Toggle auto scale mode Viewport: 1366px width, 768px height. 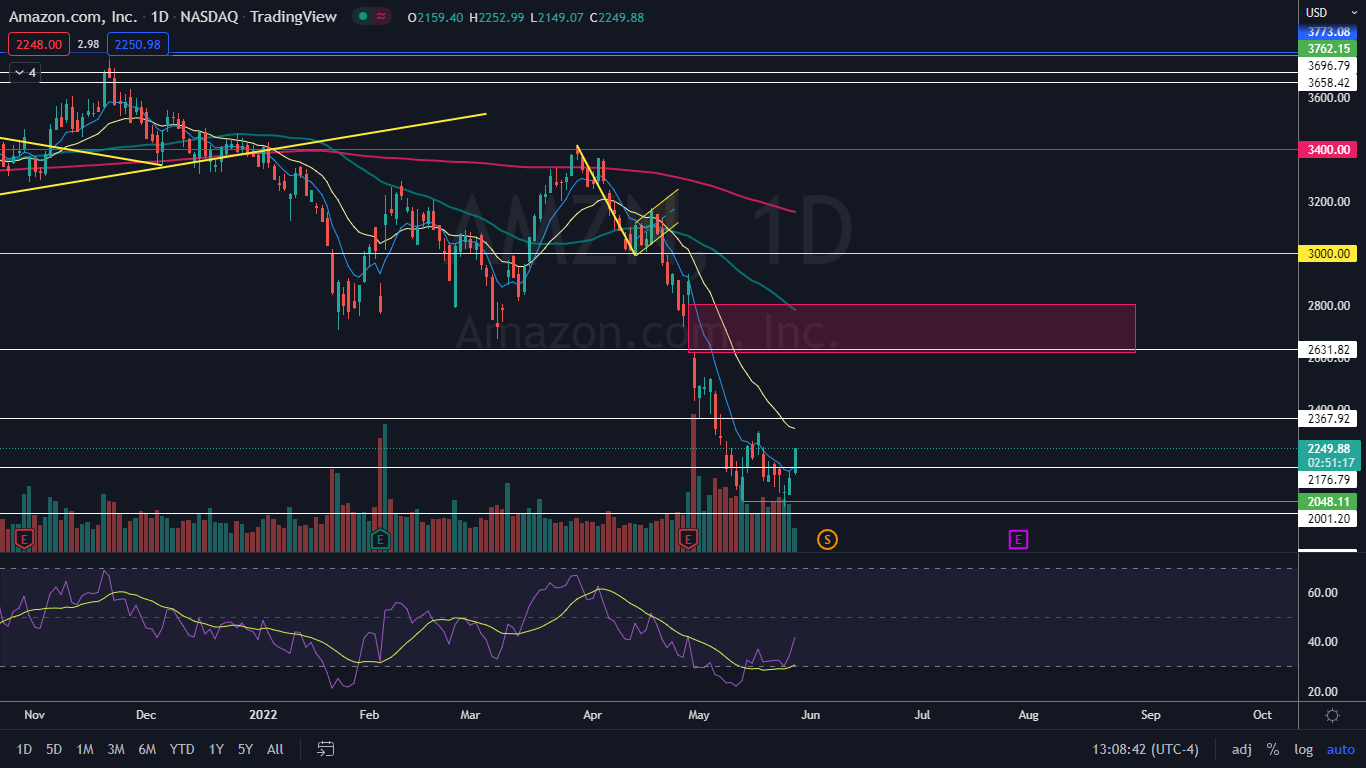[x=1340, y=749]
